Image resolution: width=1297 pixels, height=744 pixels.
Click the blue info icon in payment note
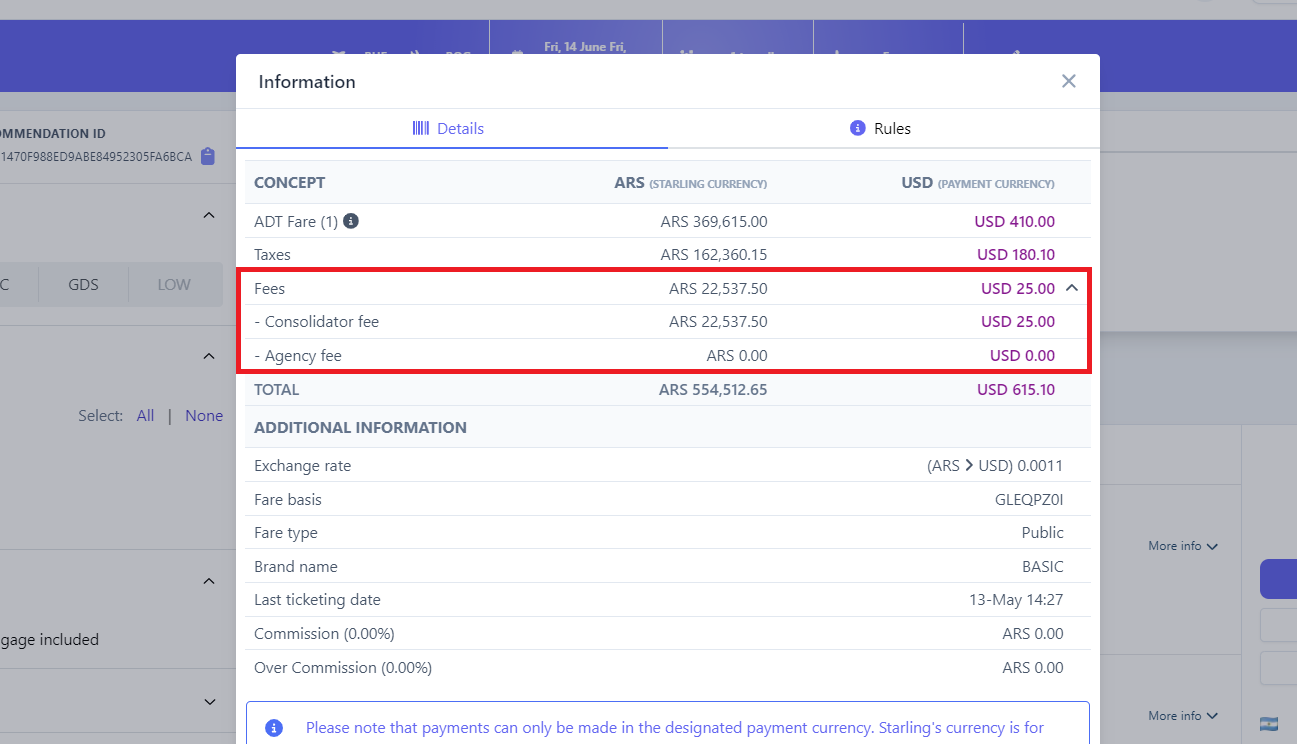pos(274,728)
